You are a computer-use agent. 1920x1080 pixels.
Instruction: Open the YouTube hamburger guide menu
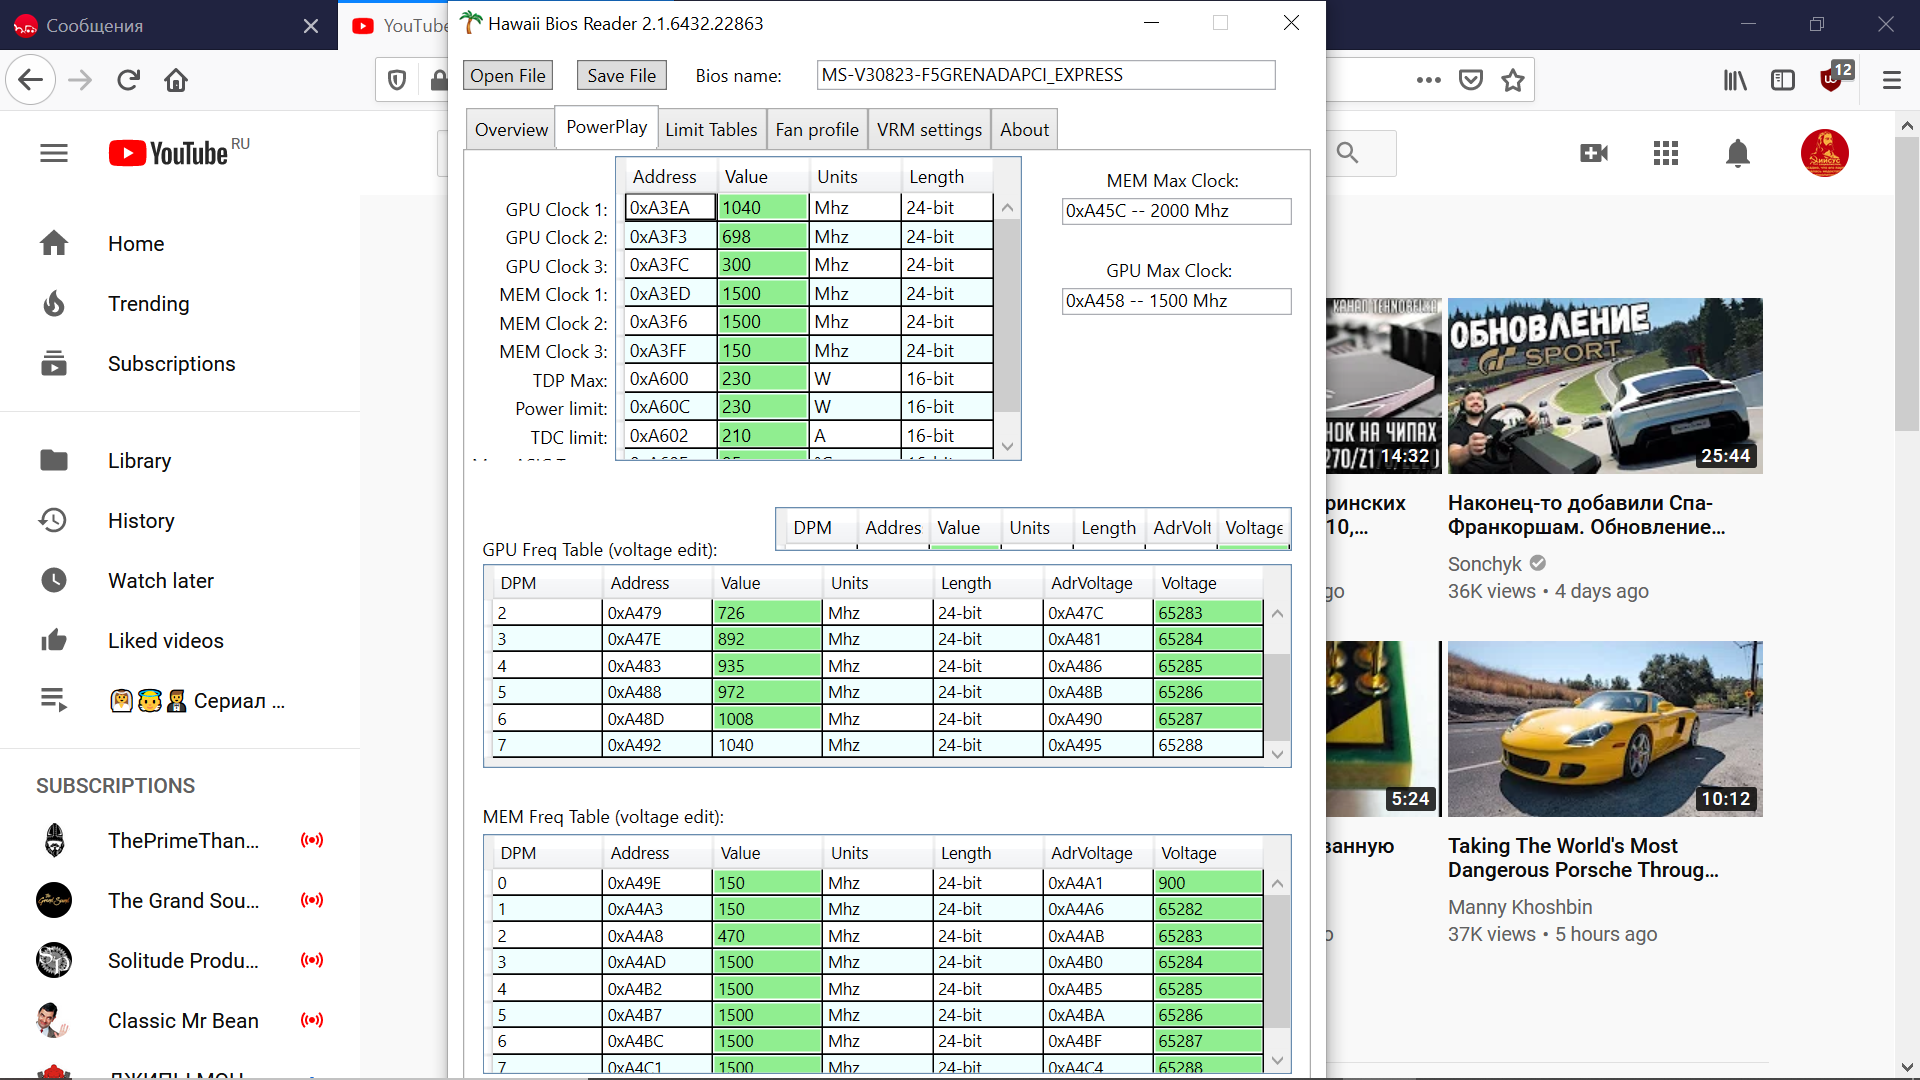point(54,153)
